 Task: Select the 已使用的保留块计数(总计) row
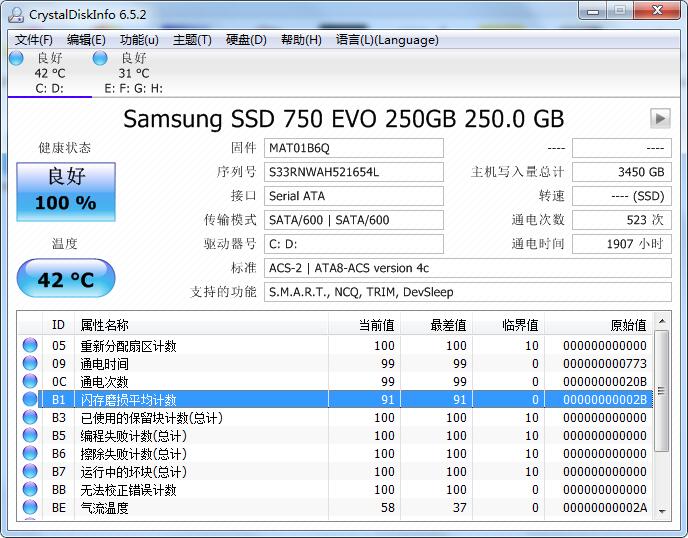click(335, 417)
